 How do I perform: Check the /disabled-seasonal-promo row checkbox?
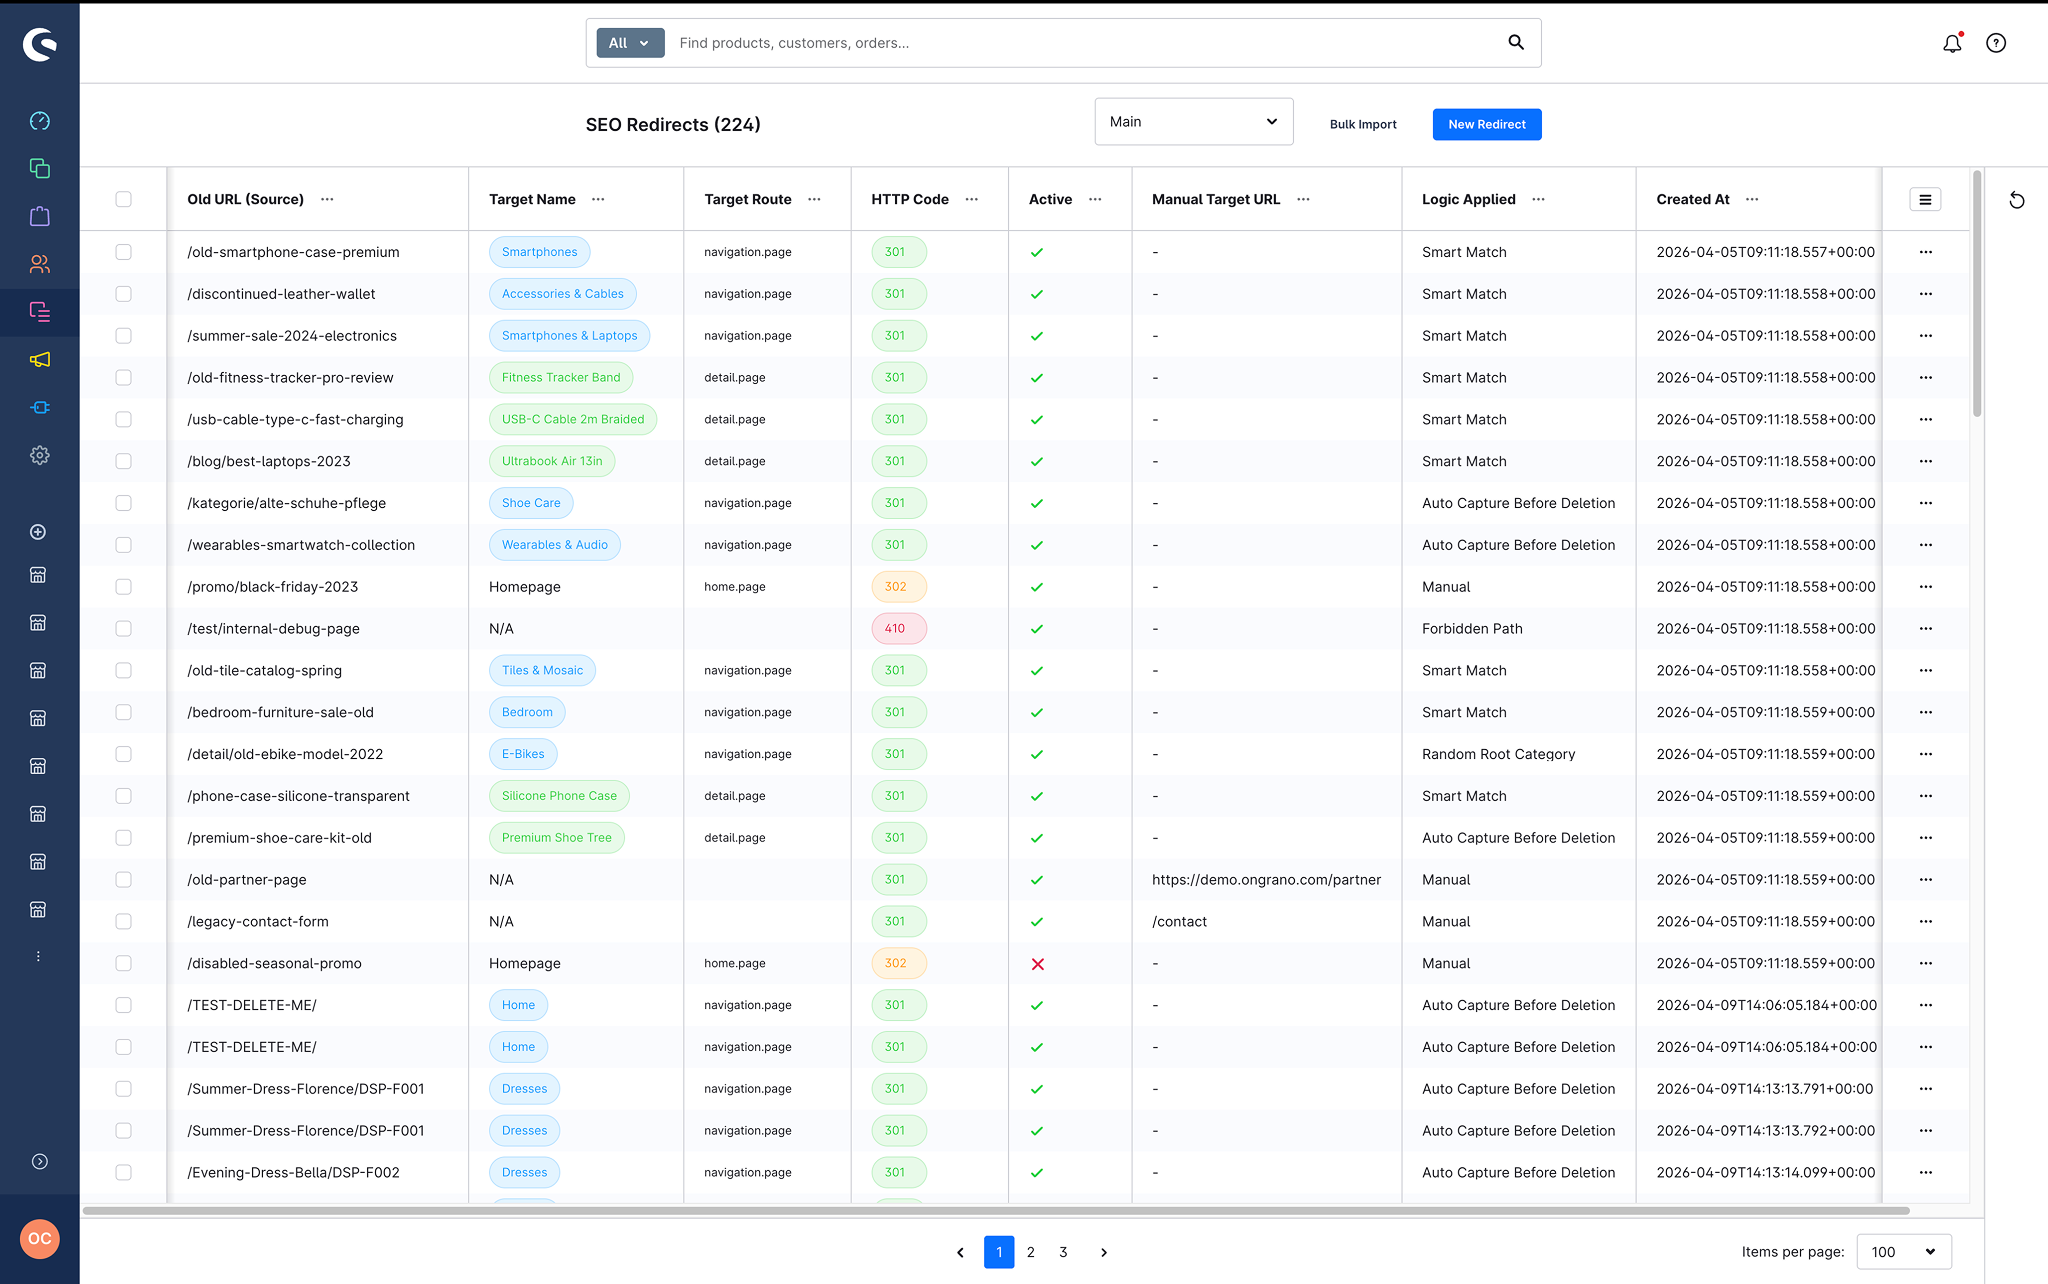123,963
